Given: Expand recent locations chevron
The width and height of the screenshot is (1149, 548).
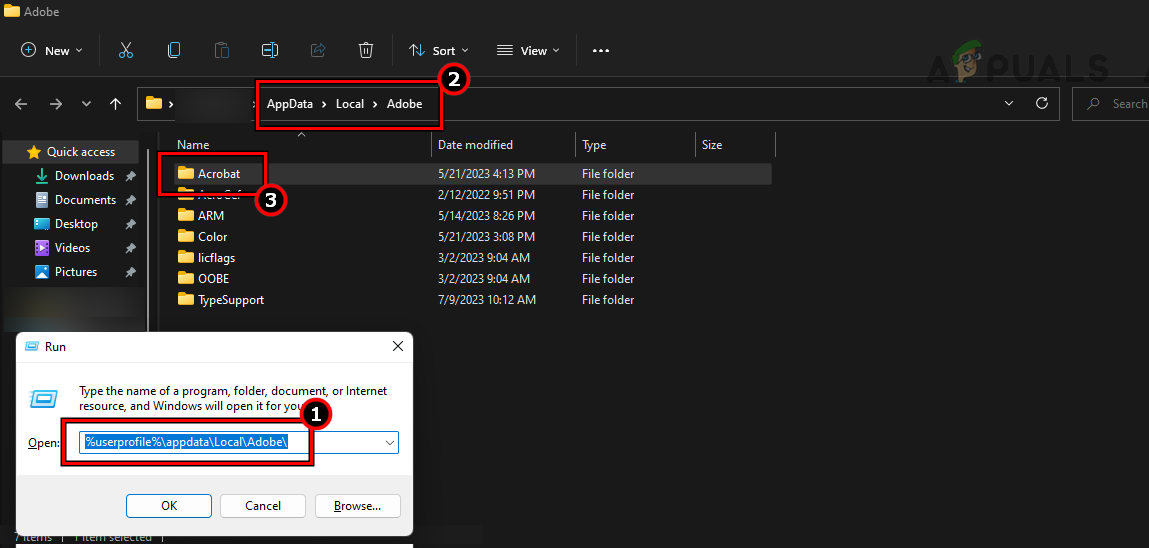Looking at the screenshot, I should (x=86, y=104).
